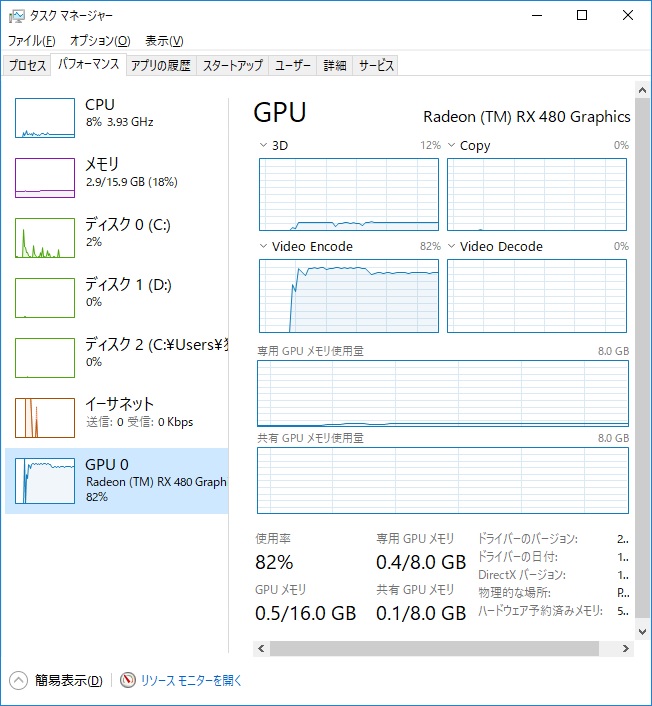Open リソース モニターを開く link
Screen dimensions: 652x706
191,680
